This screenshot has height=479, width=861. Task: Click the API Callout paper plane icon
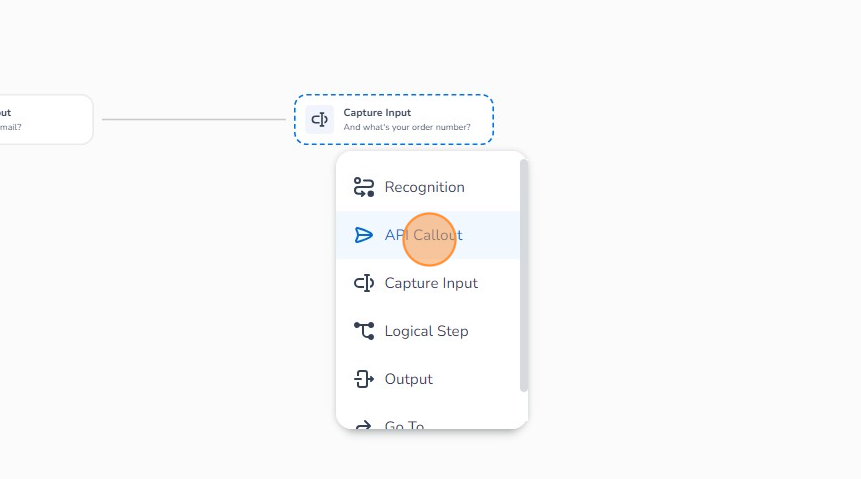tap(364, 235)
